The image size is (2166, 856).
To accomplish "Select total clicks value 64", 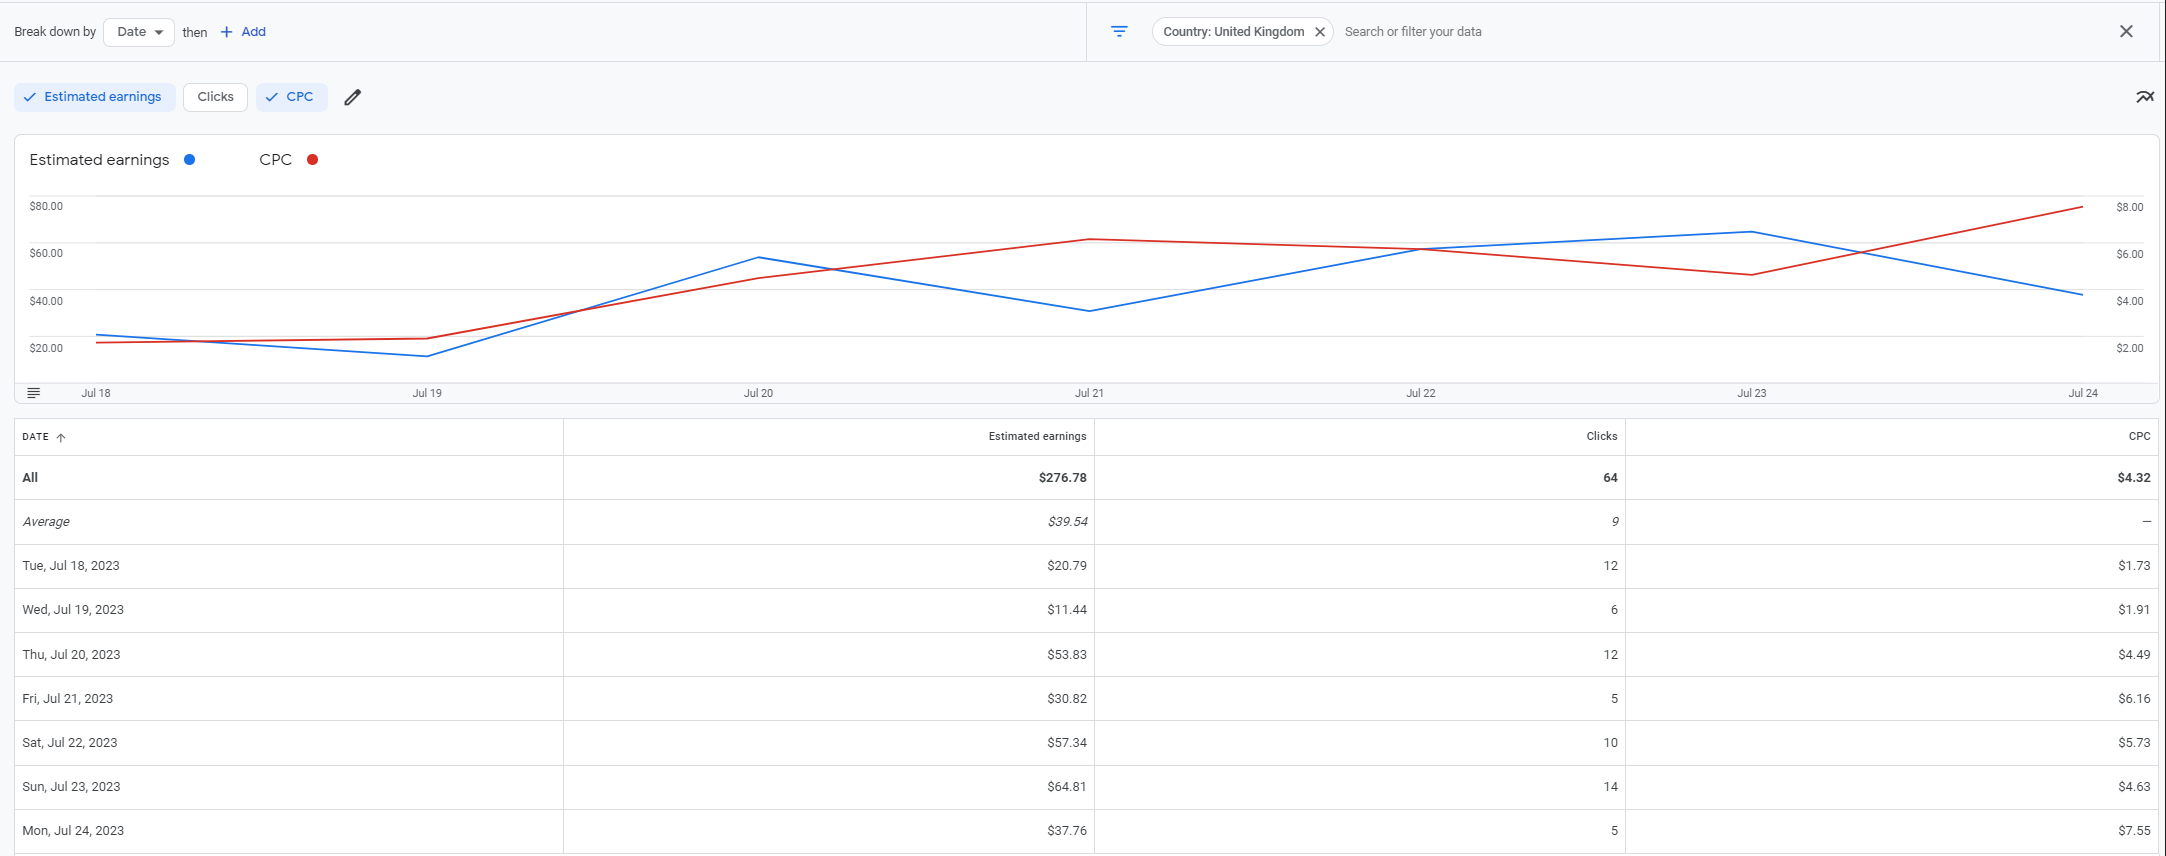I will coord(1610,478).
